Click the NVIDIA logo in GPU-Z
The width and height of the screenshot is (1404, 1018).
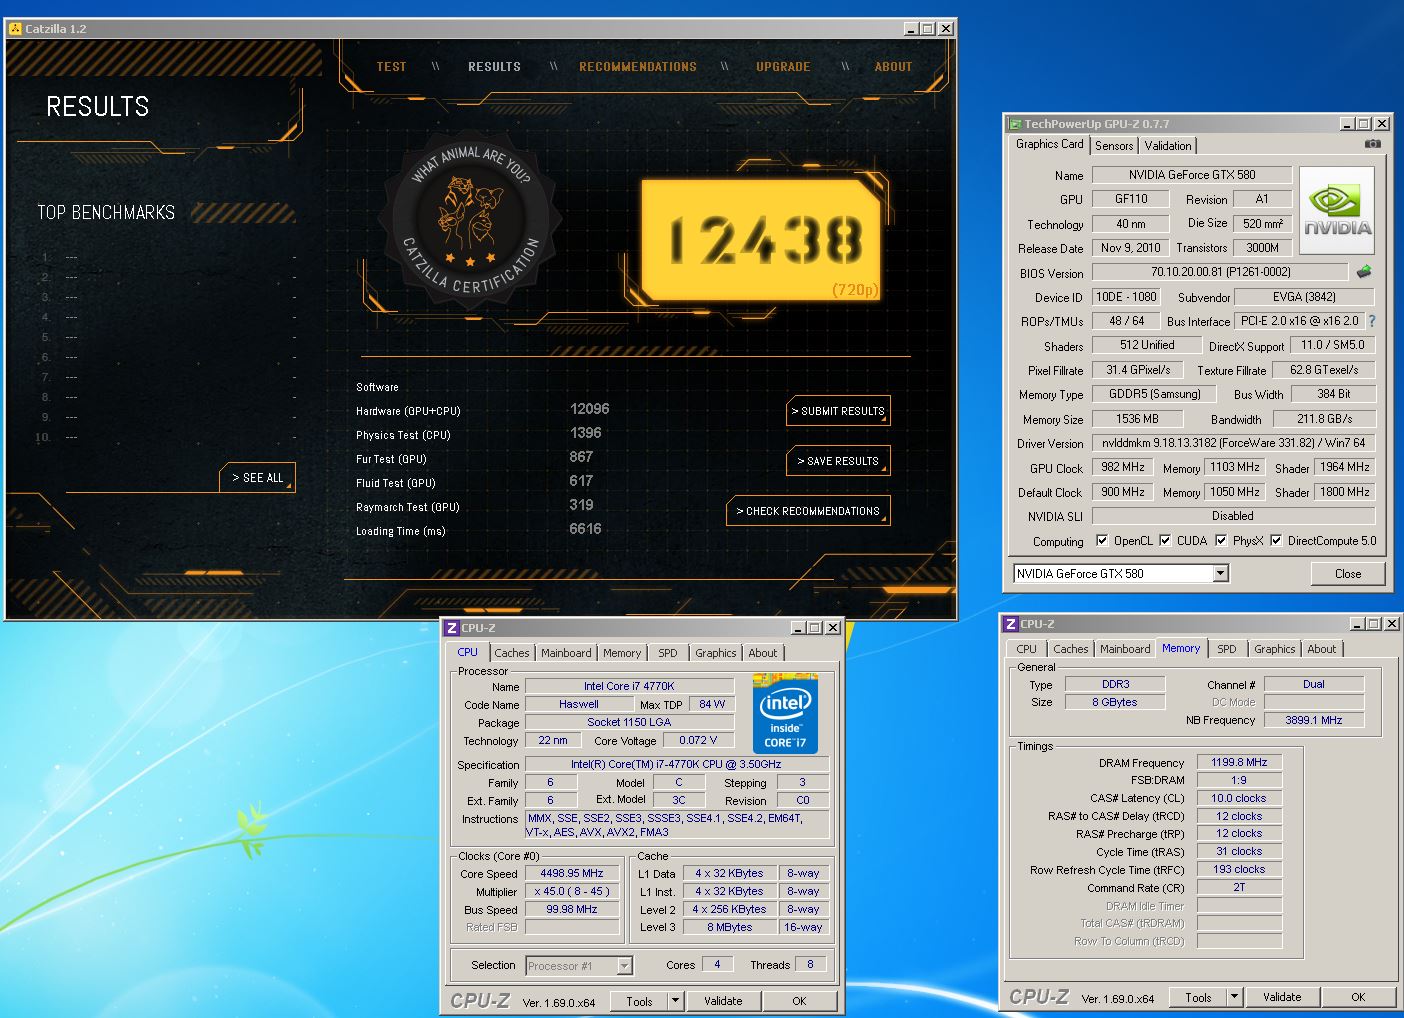[1336, 211]
